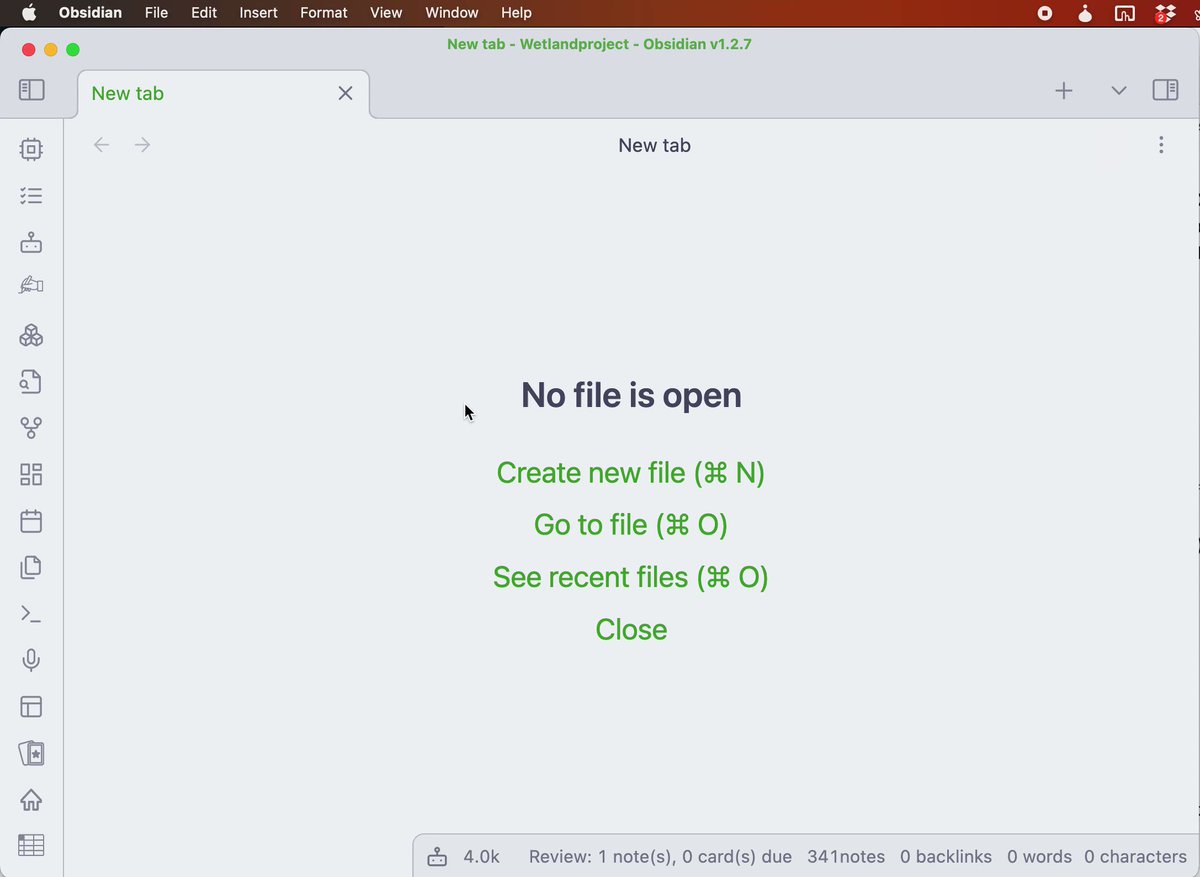
Task: Select the New tab tab label
Action: tap(127, 93)
